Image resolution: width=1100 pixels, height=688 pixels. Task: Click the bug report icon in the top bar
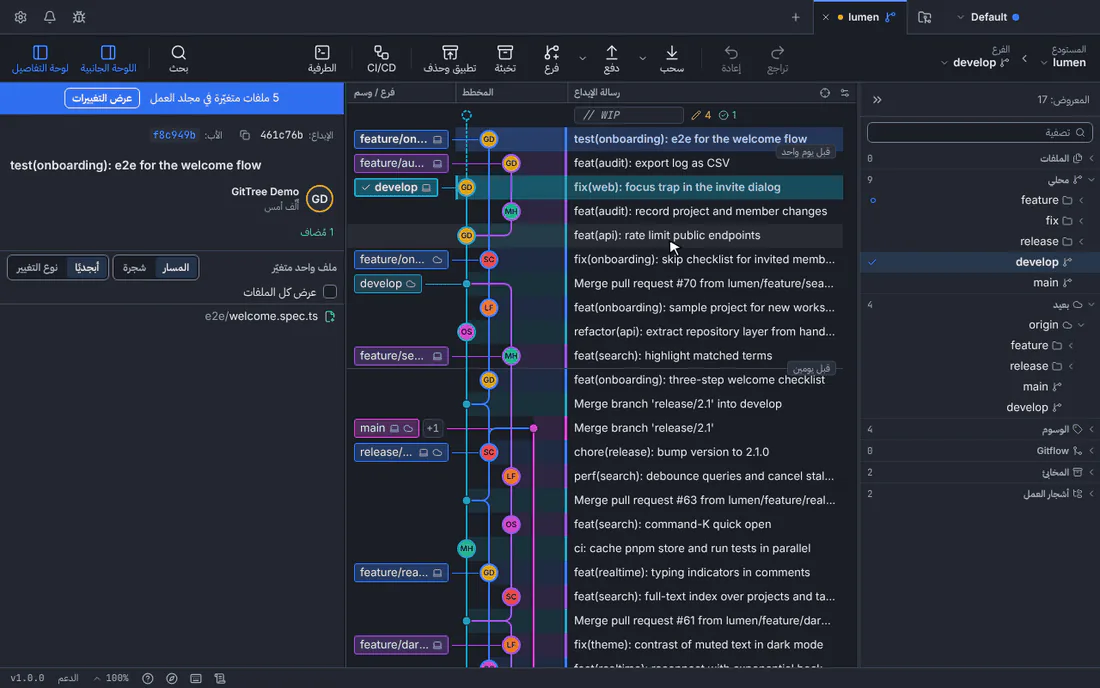coord(79,17)
